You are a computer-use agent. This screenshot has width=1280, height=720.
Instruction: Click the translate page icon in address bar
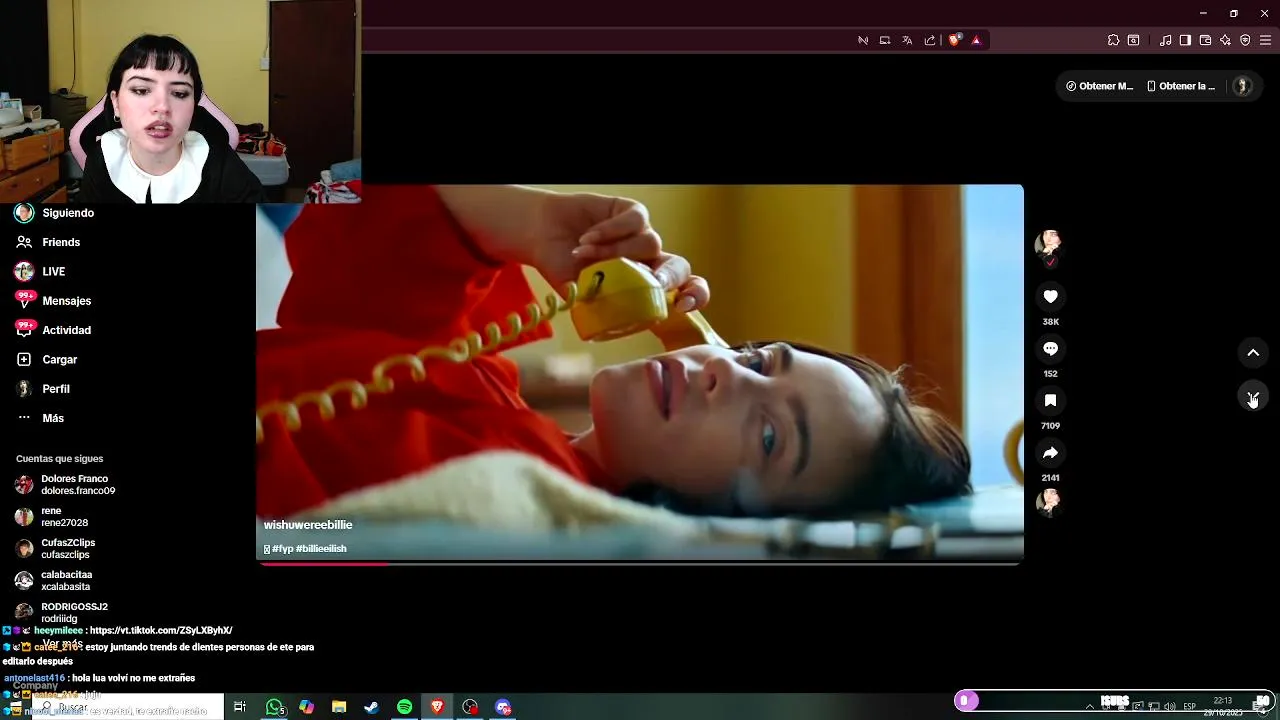(x=907, y=40)
